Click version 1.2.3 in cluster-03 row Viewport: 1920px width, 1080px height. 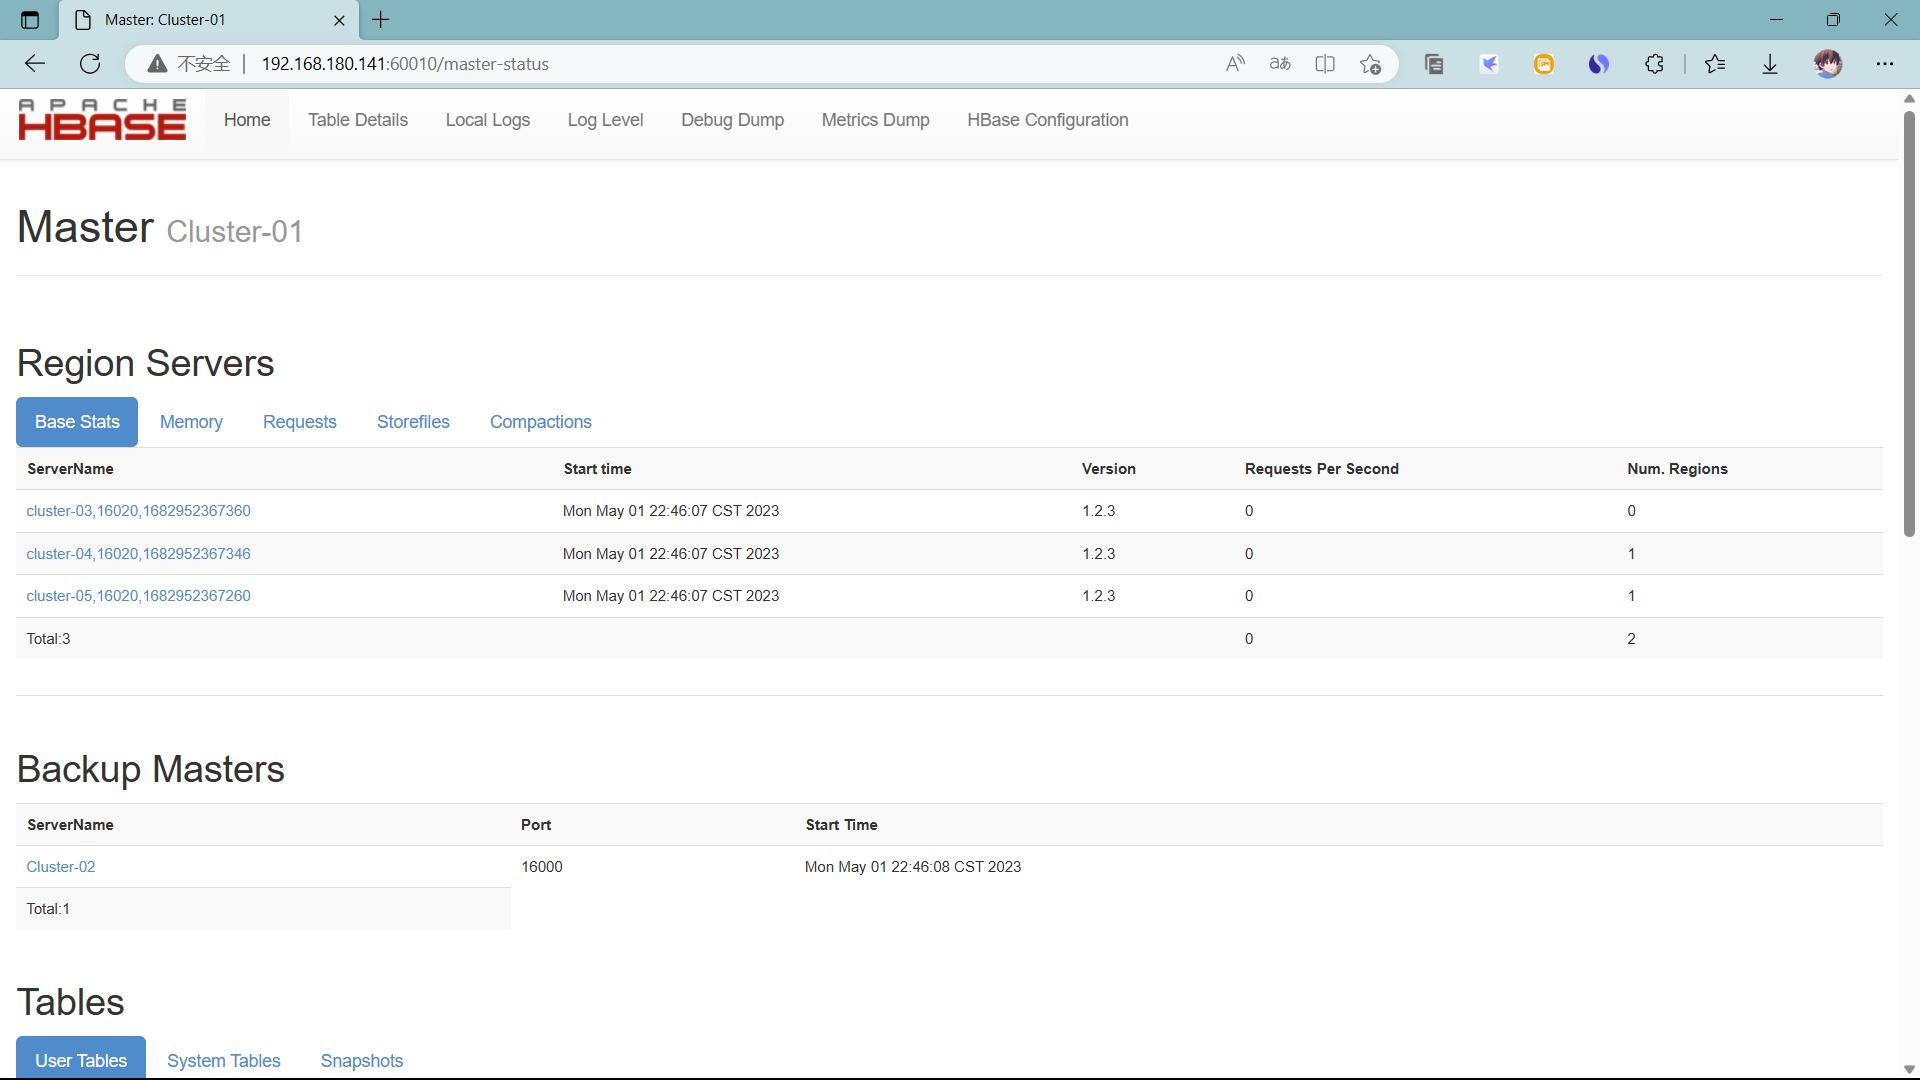pos(1098,511)
